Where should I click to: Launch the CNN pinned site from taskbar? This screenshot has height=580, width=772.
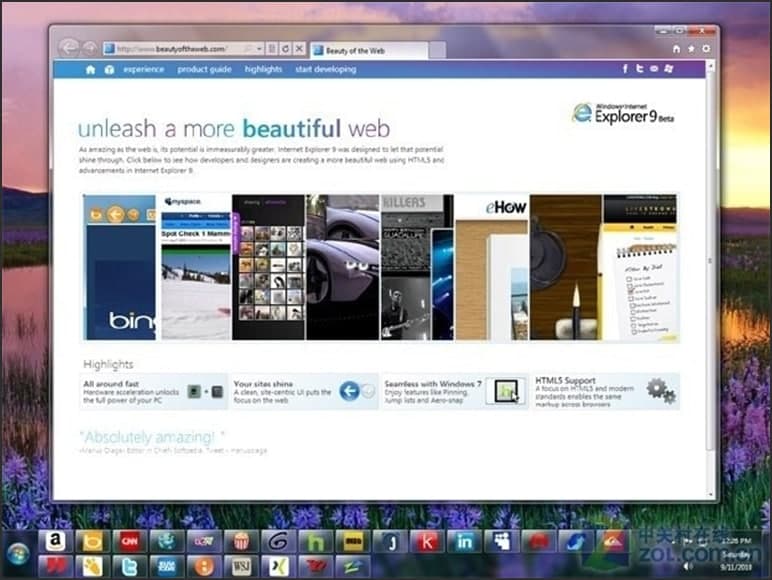[129, 541]
